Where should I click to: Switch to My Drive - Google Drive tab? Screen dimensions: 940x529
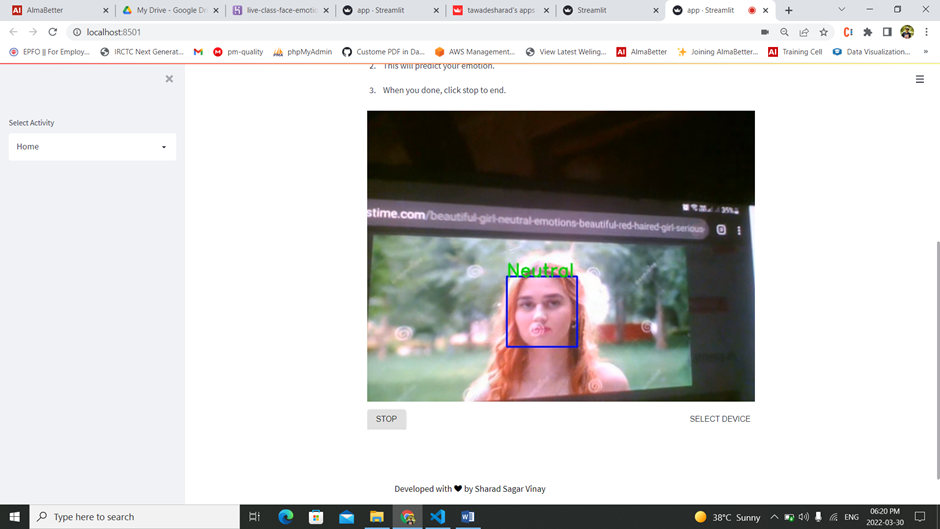coord(170,10)
